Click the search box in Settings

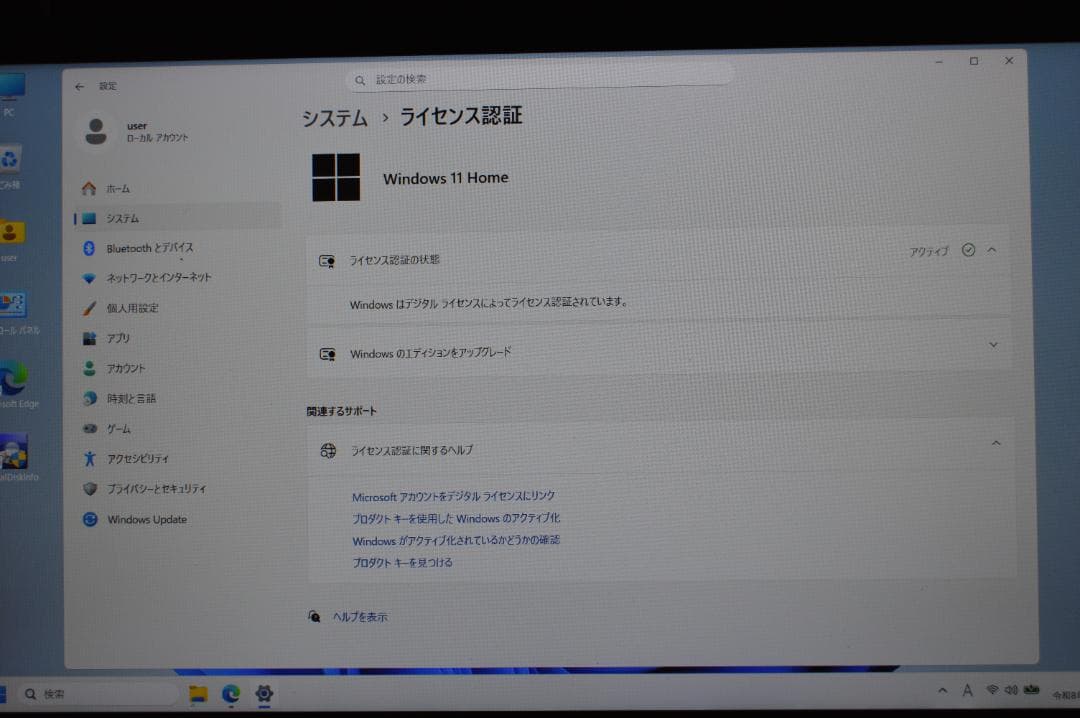[x=539, y=79]
